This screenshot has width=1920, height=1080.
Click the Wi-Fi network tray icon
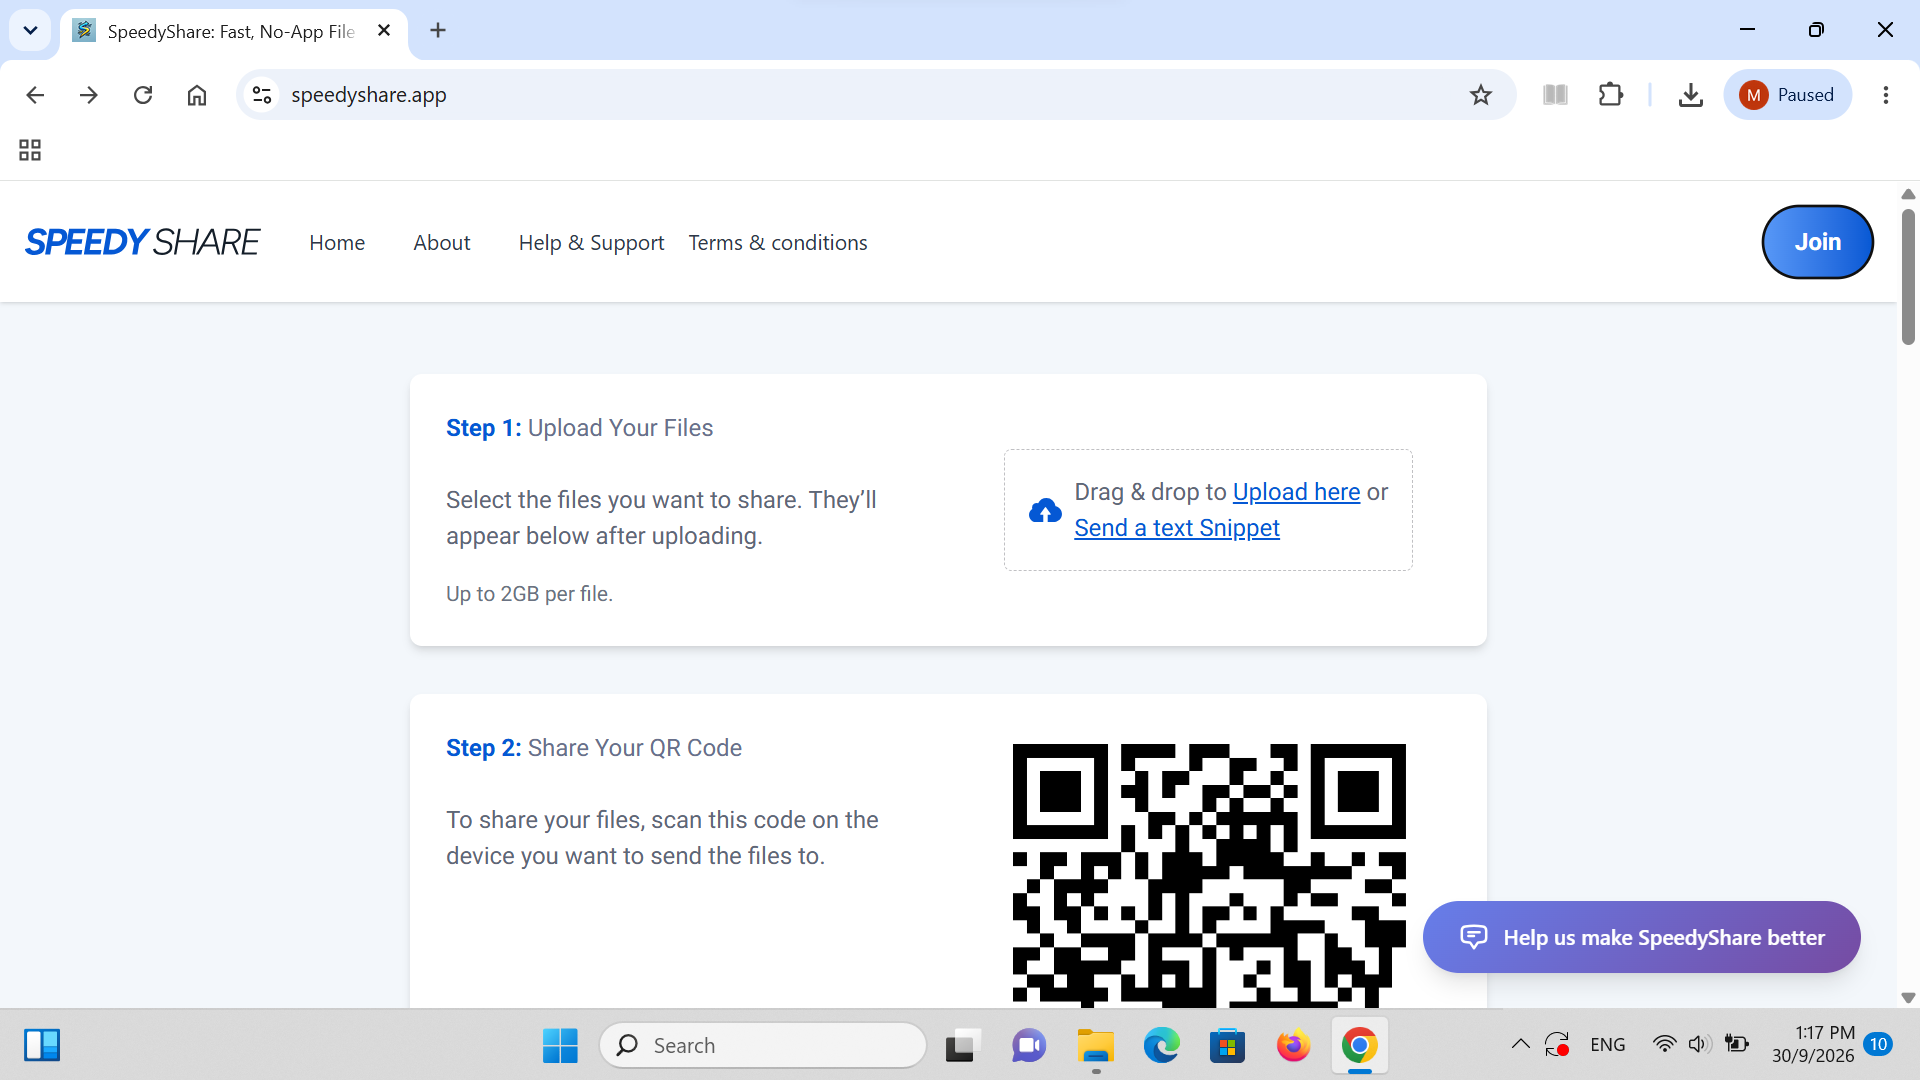1664,1044
